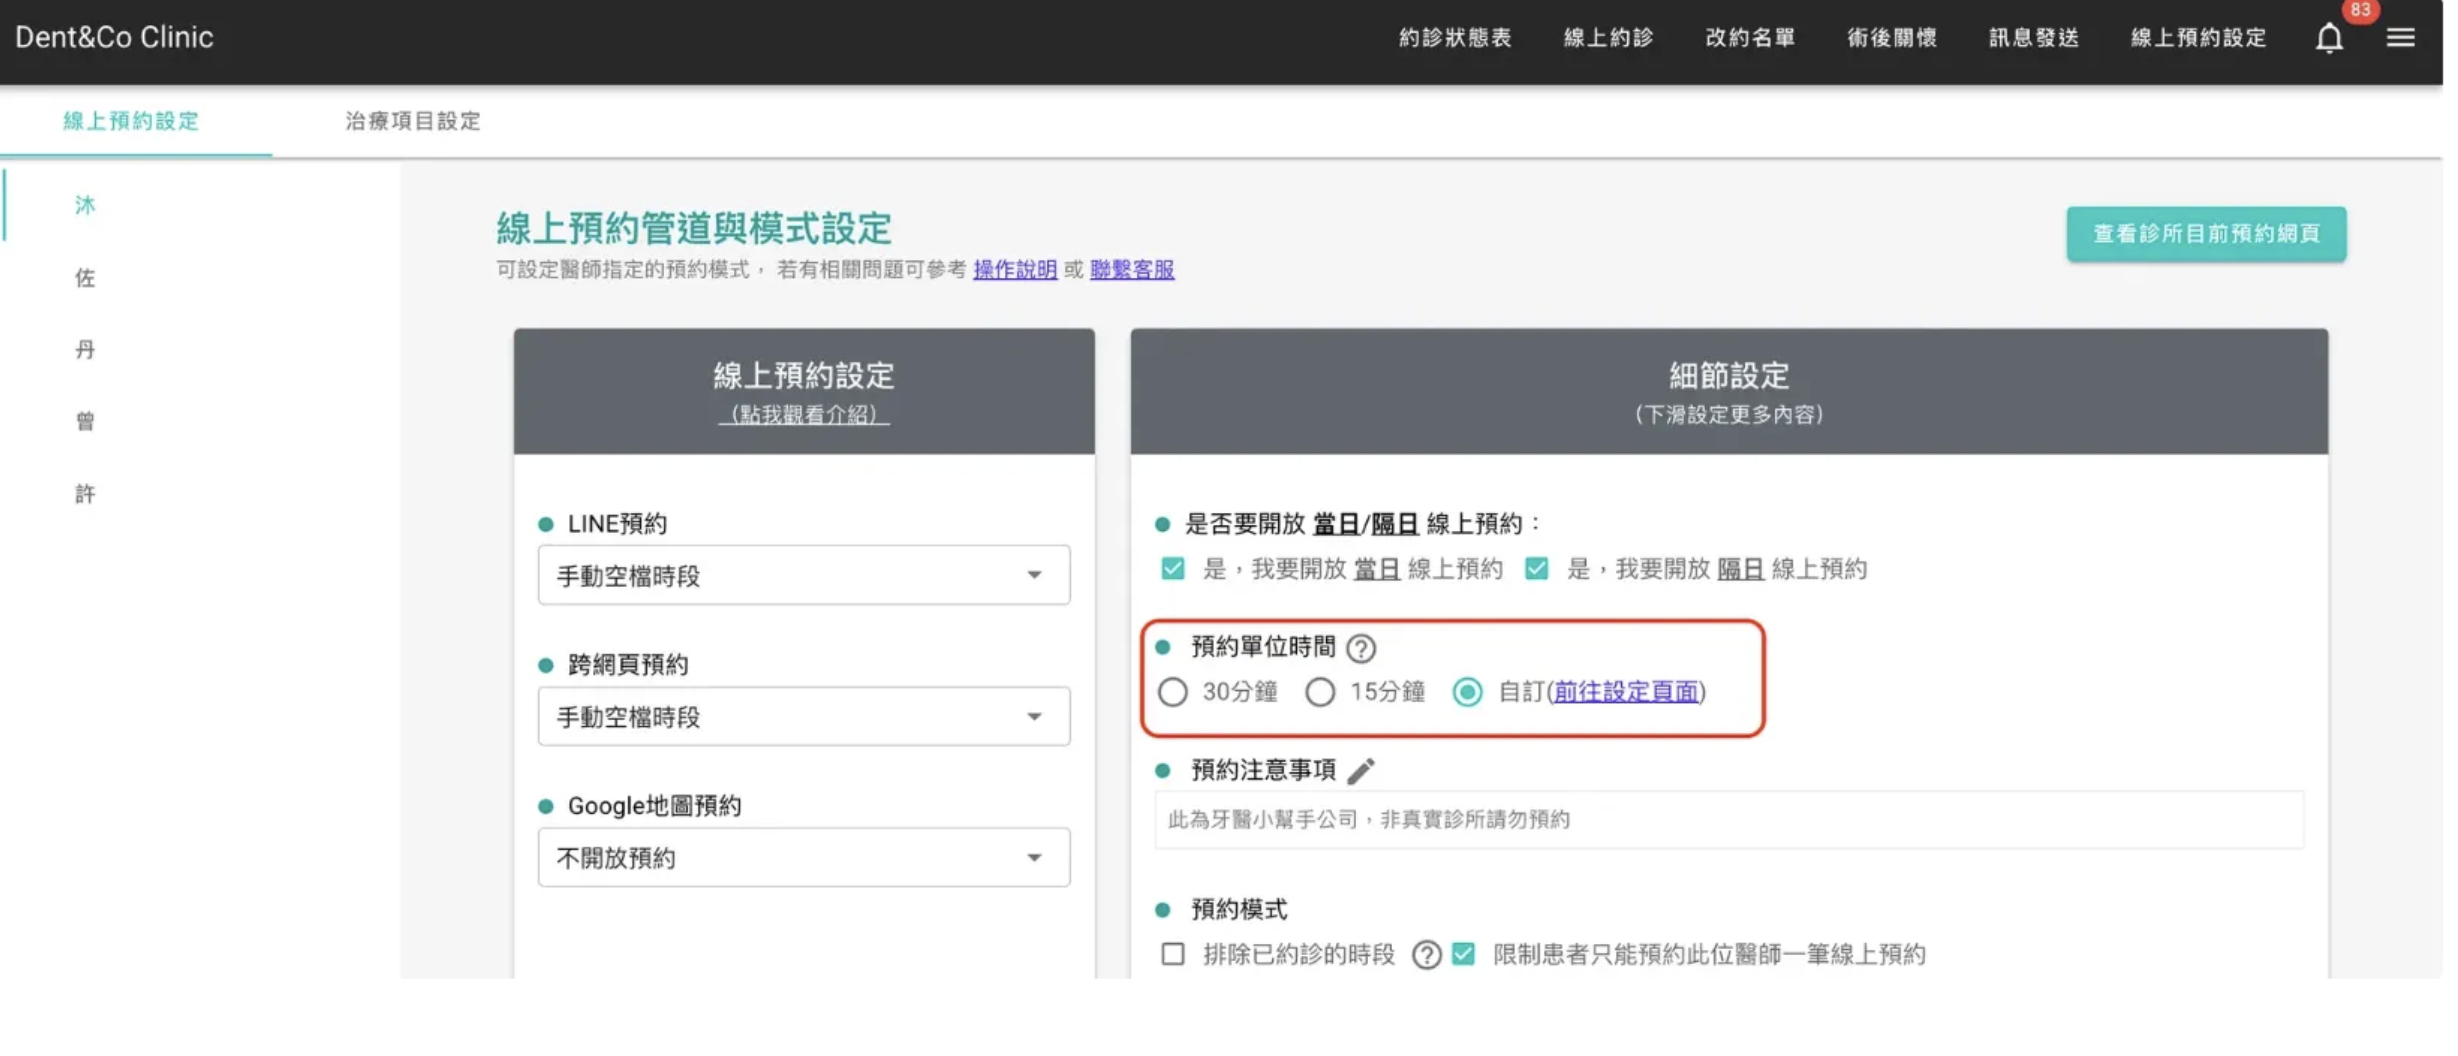
Task: Click the 查看診所目前預約網頁 button
Action: [2206, 233]
